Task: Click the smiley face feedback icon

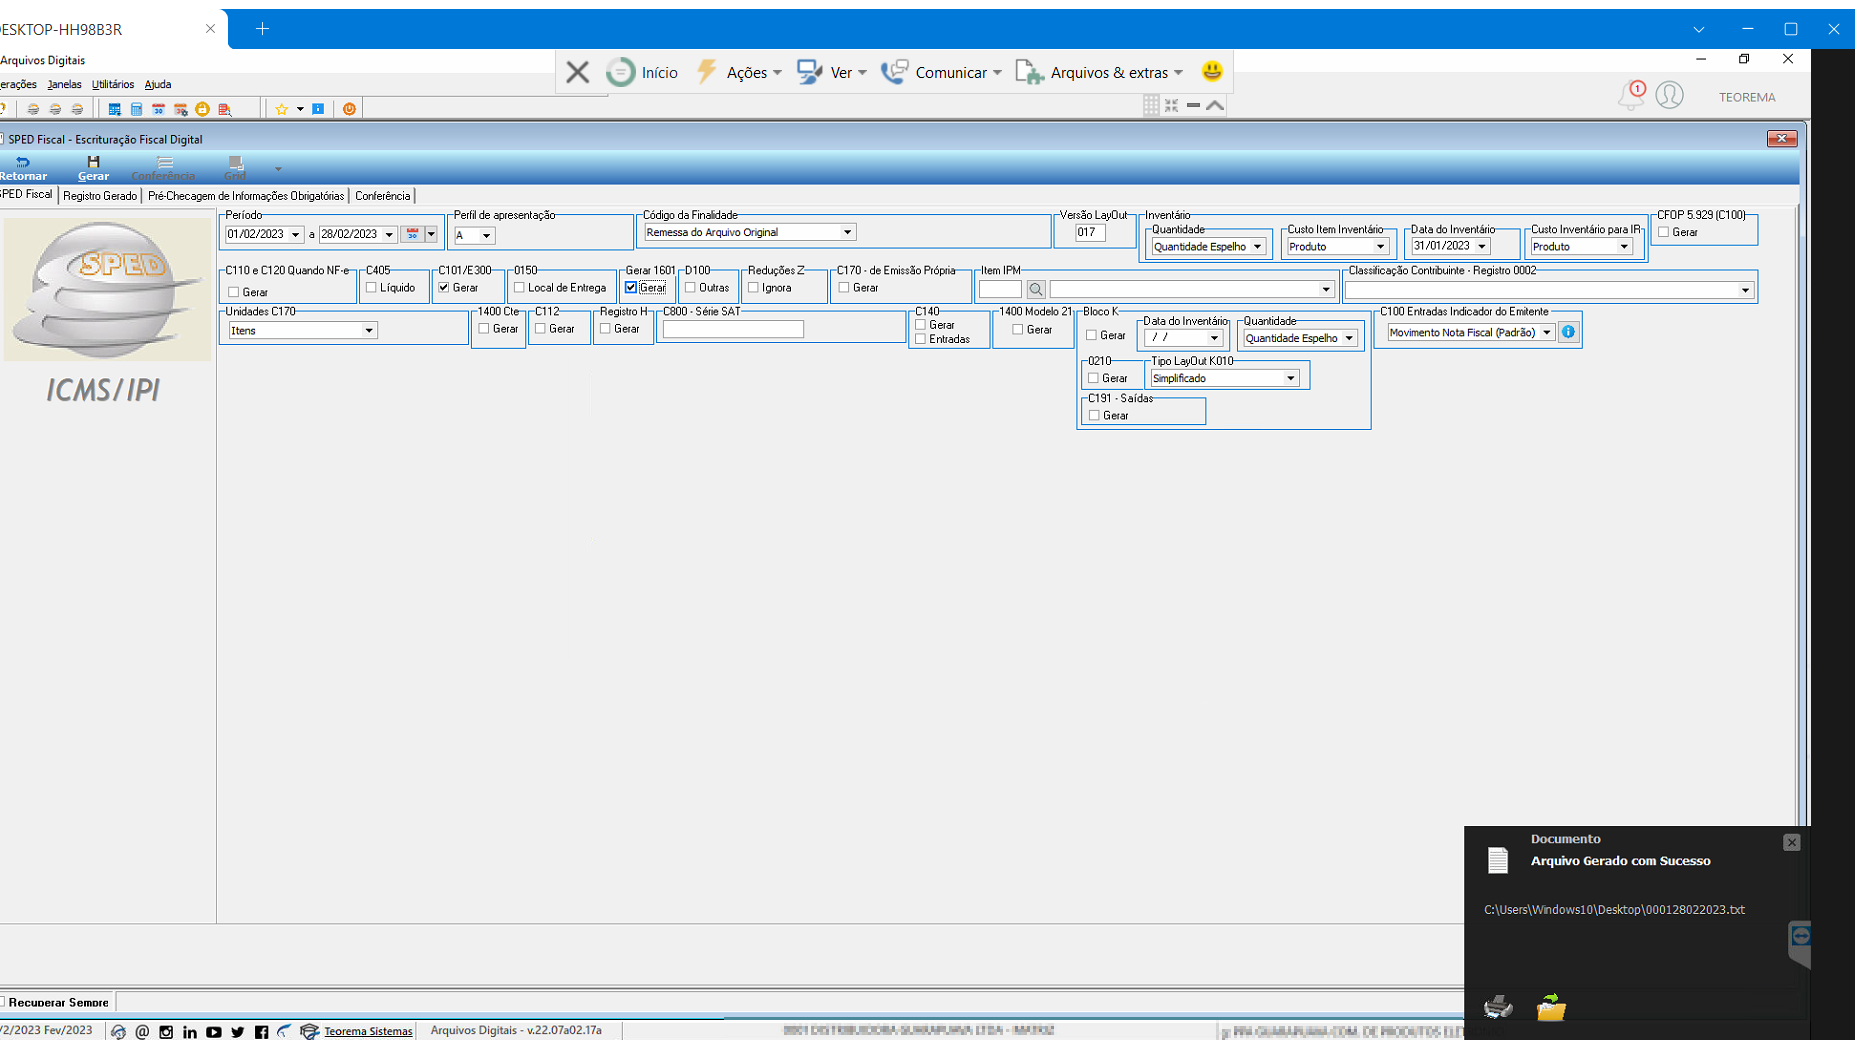Action: 1212,71
